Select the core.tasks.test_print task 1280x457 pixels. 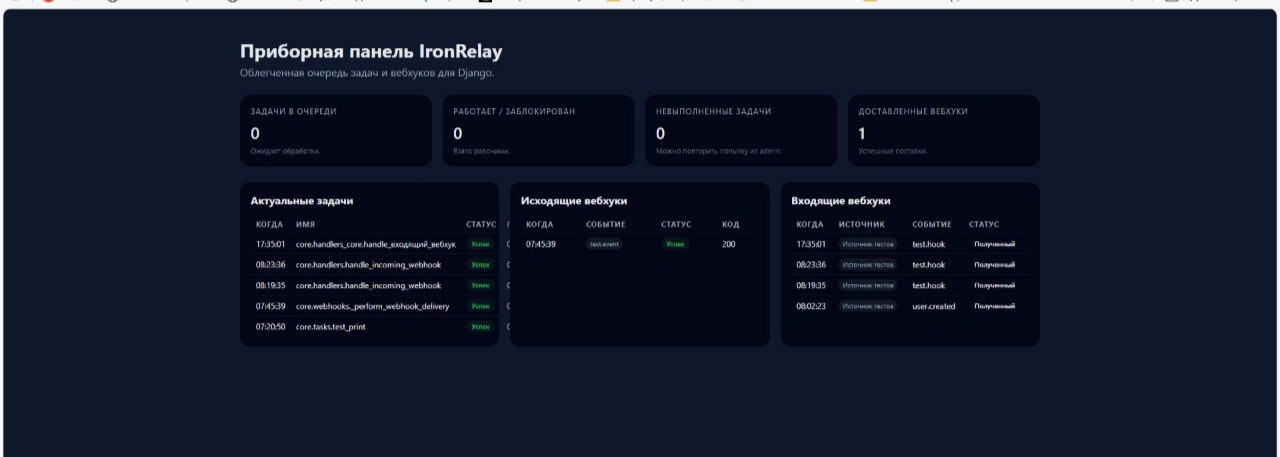pyautogui.click(x=331, y=326)
